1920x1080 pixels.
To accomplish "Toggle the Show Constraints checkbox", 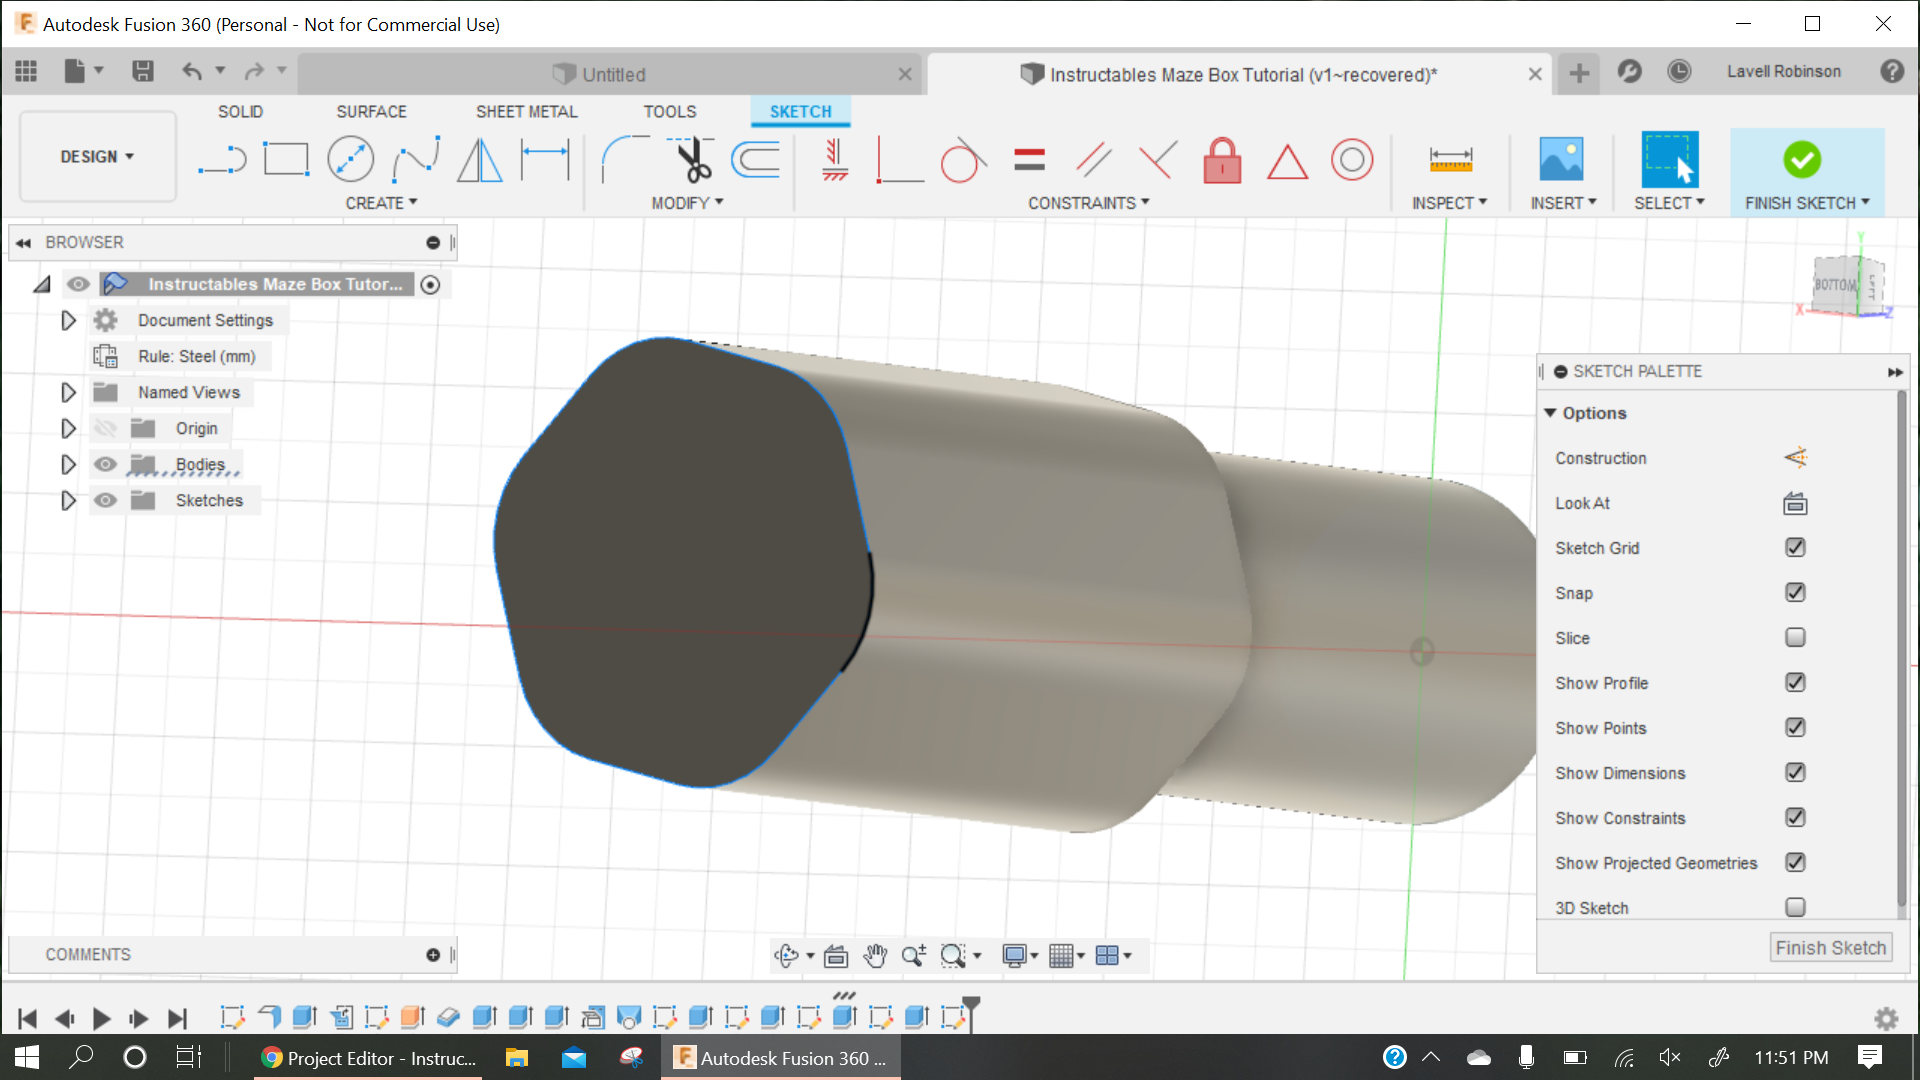I will [1795, 818].
